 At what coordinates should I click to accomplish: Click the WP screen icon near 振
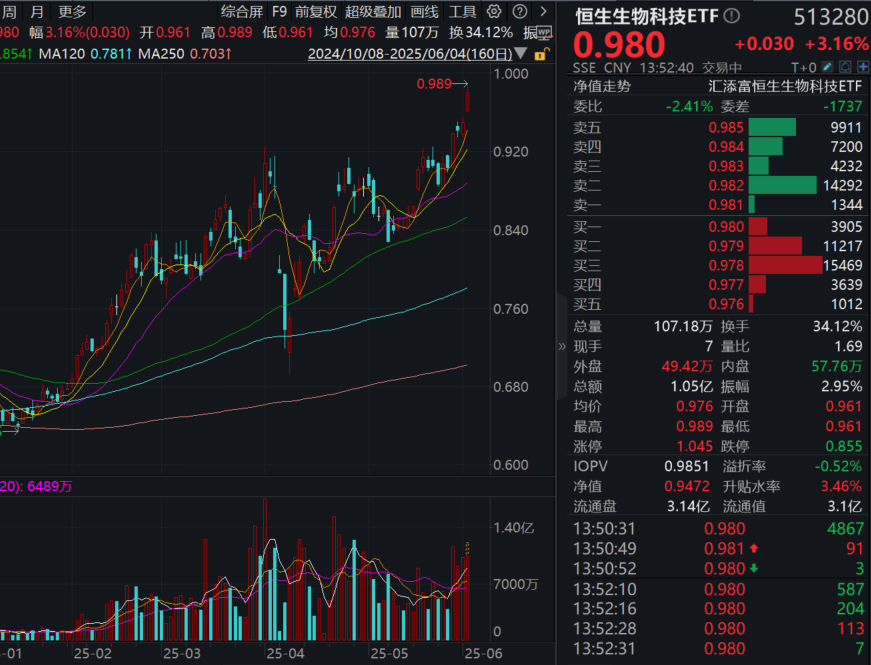click(545, 32)
